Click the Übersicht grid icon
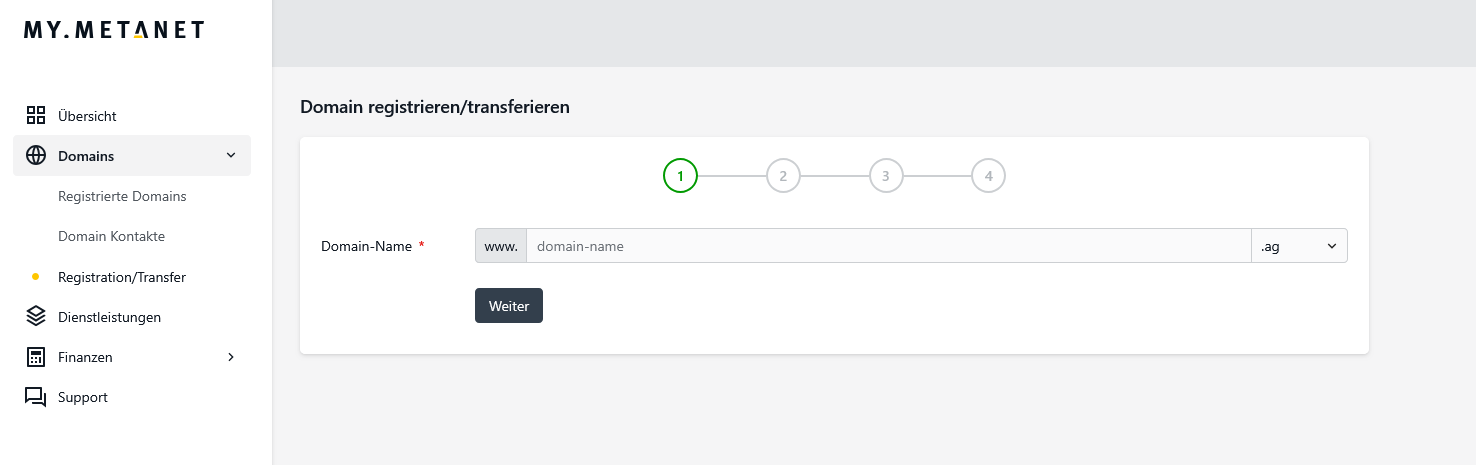This screenshot has height=465, width=1476. click(x=36, y=116)
